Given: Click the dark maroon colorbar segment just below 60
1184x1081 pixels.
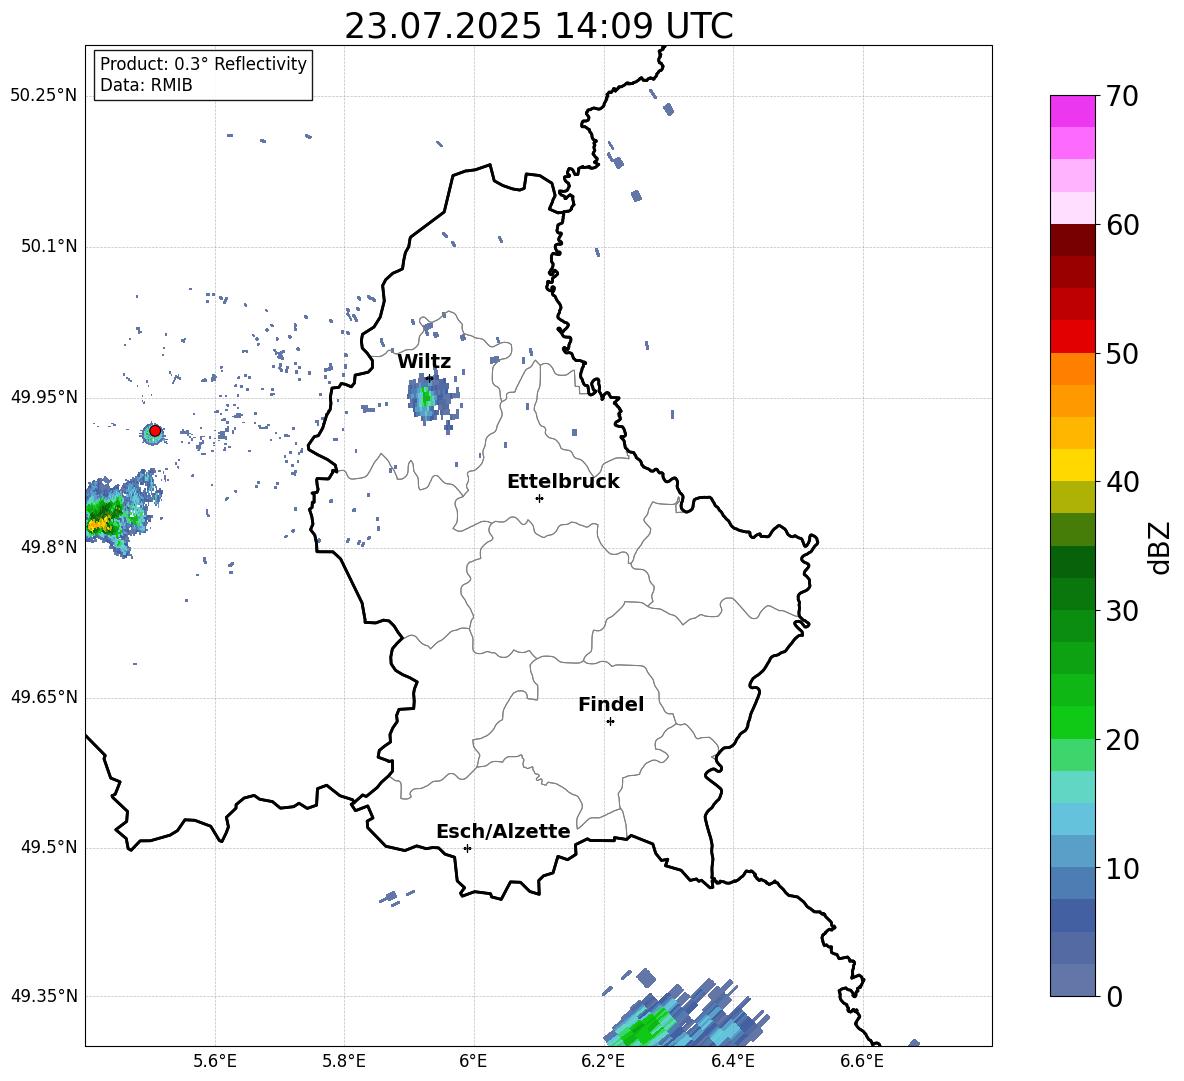Looking at the screenshot, I should pyautogui.click(x=1072, y=240).
